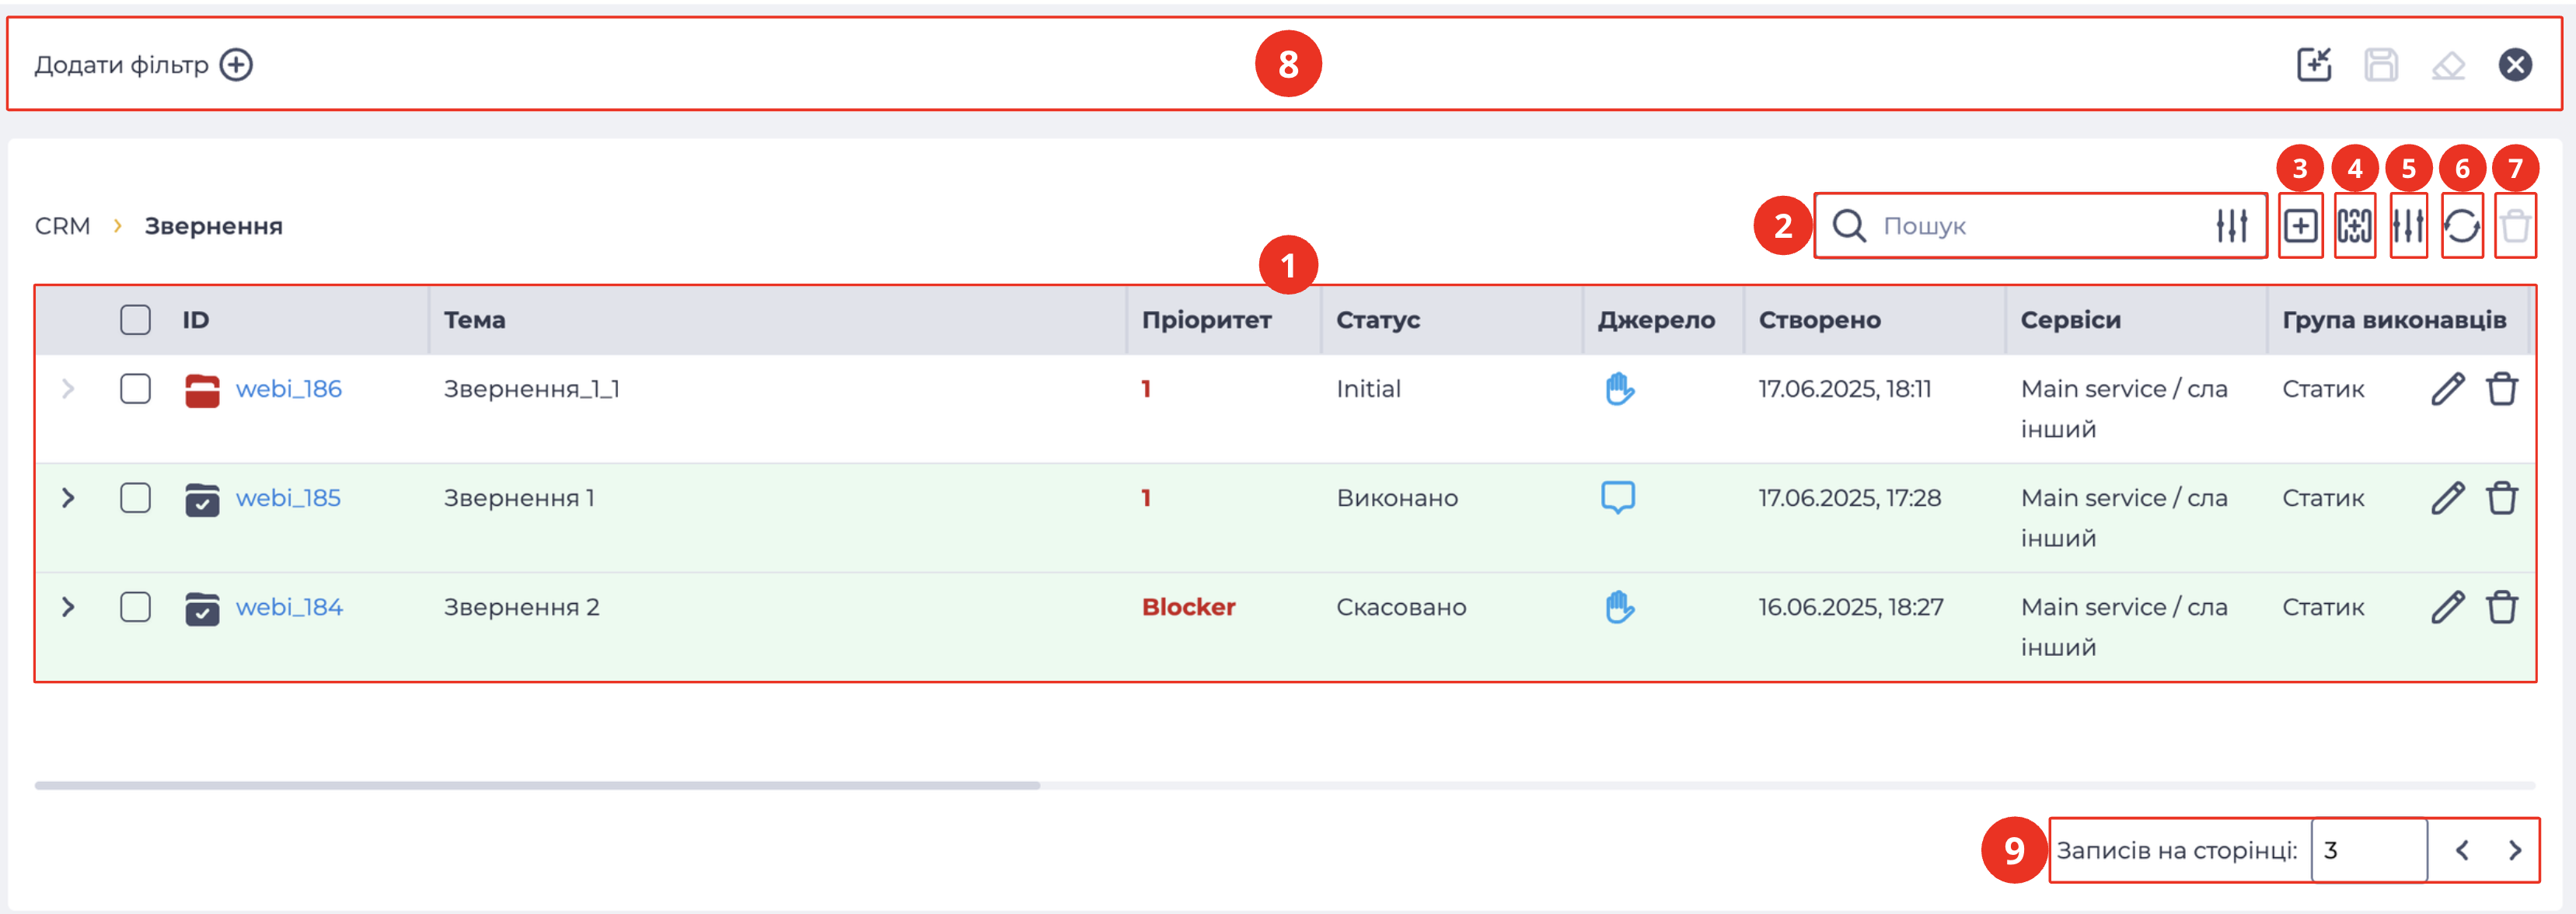The height and width of the screenshot is (914, 2576).
Task: Click the merge records toolbar icon
Action: coord(2354,226)
